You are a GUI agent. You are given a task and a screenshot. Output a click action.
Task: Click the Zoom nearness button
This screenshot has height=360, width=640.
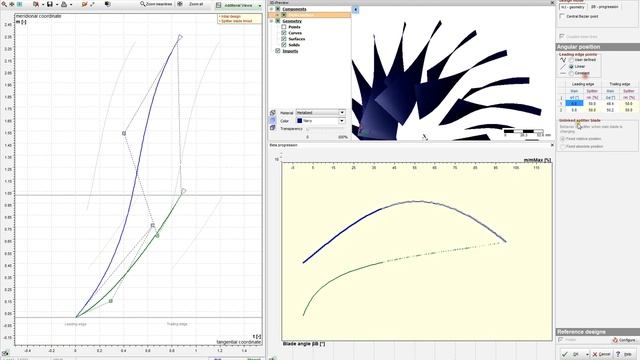pos(156,4)
